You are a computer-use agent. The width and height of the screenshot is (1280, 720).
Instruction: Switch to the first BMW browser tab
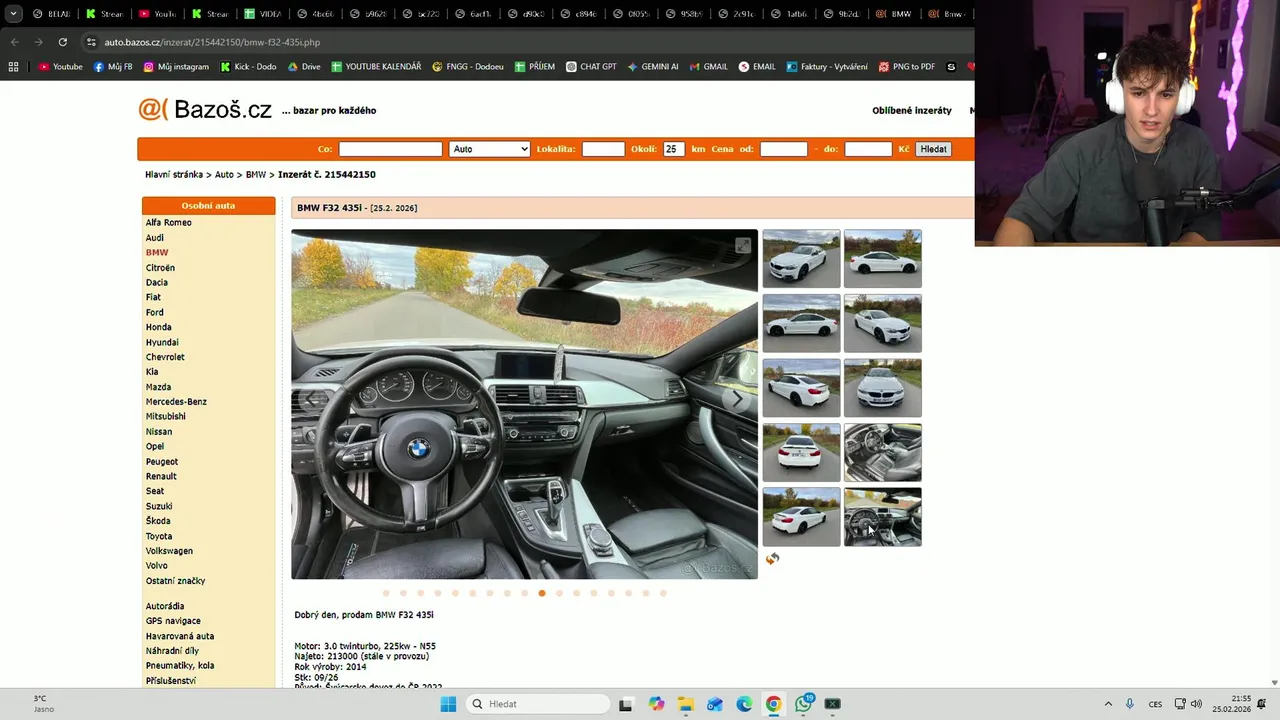point(894,14)
